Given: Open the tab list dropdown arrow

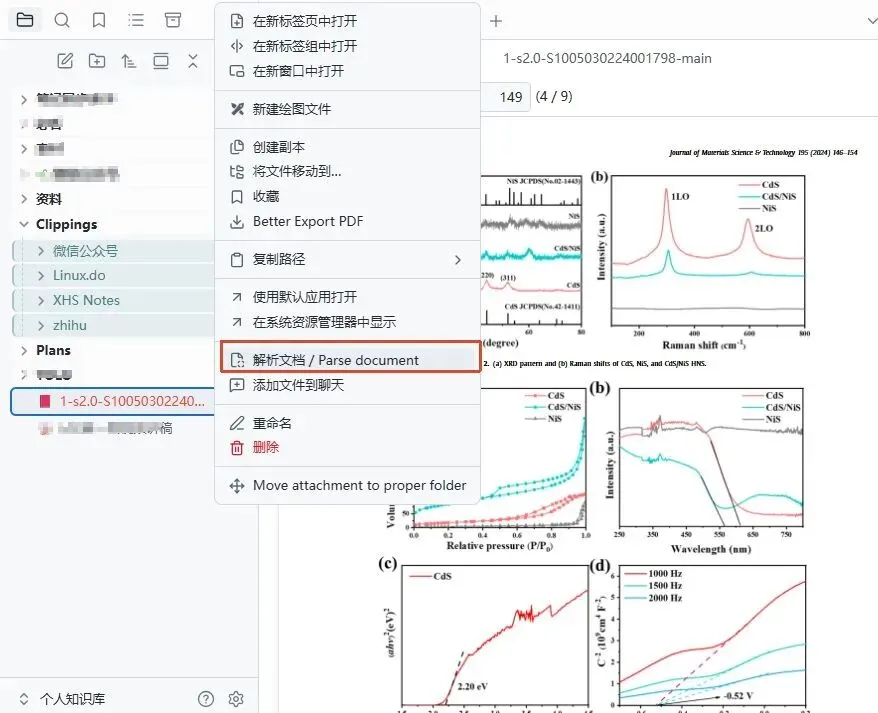Looking at the screenshot, I should [871, 21].
